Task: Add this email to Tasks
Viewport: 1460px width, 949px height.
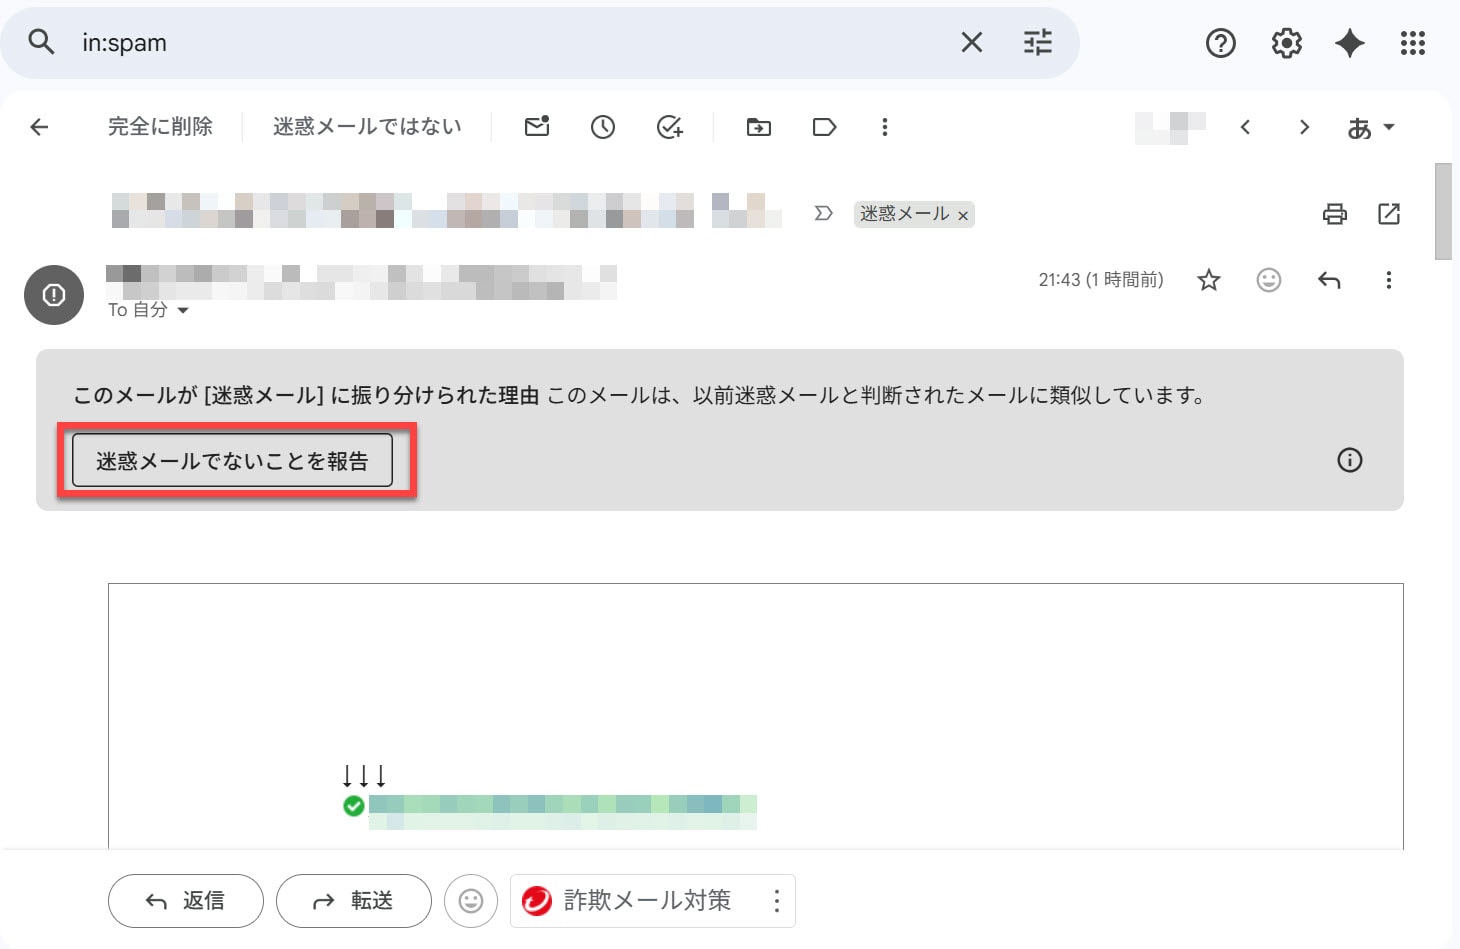Action: 669,127
